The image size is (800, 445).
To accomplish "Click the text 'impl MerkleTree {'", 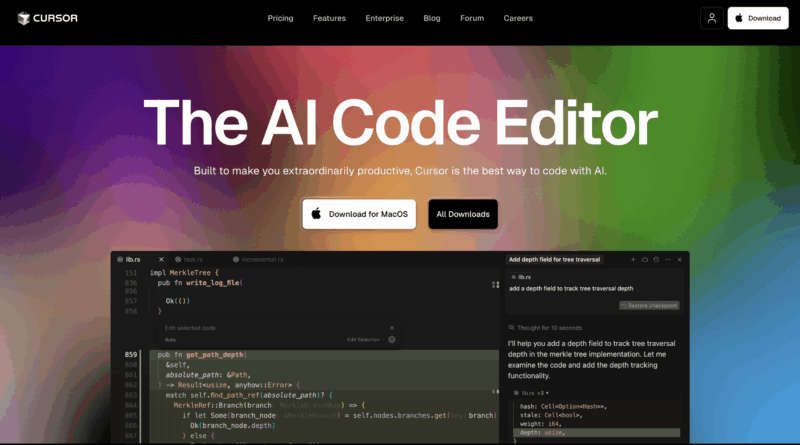I will tap(184, 273).
